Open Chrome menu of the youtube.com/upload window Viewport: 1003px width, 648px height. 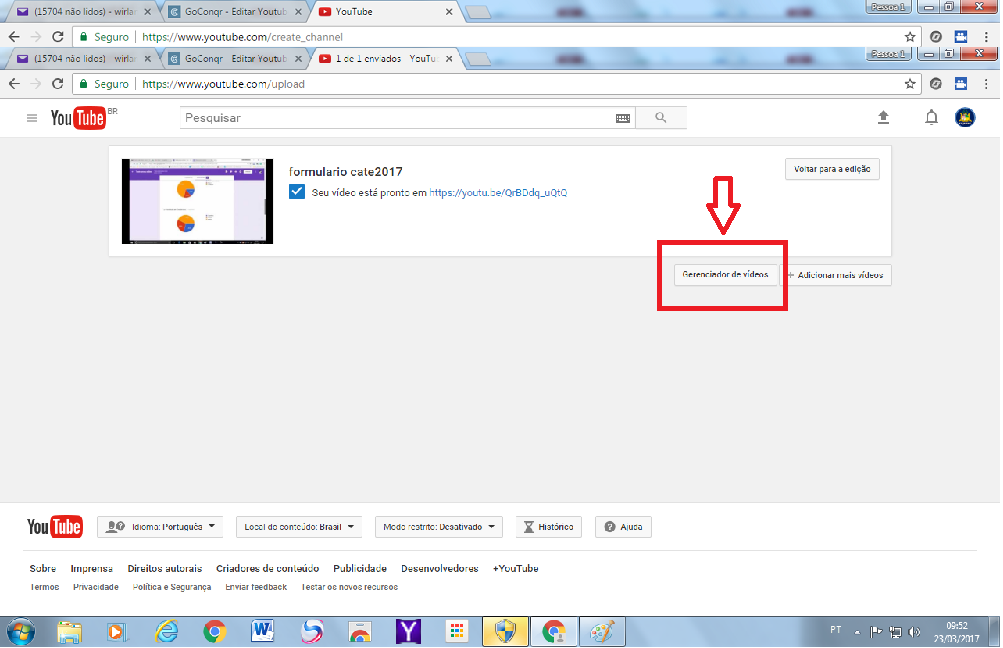(986, 84)
